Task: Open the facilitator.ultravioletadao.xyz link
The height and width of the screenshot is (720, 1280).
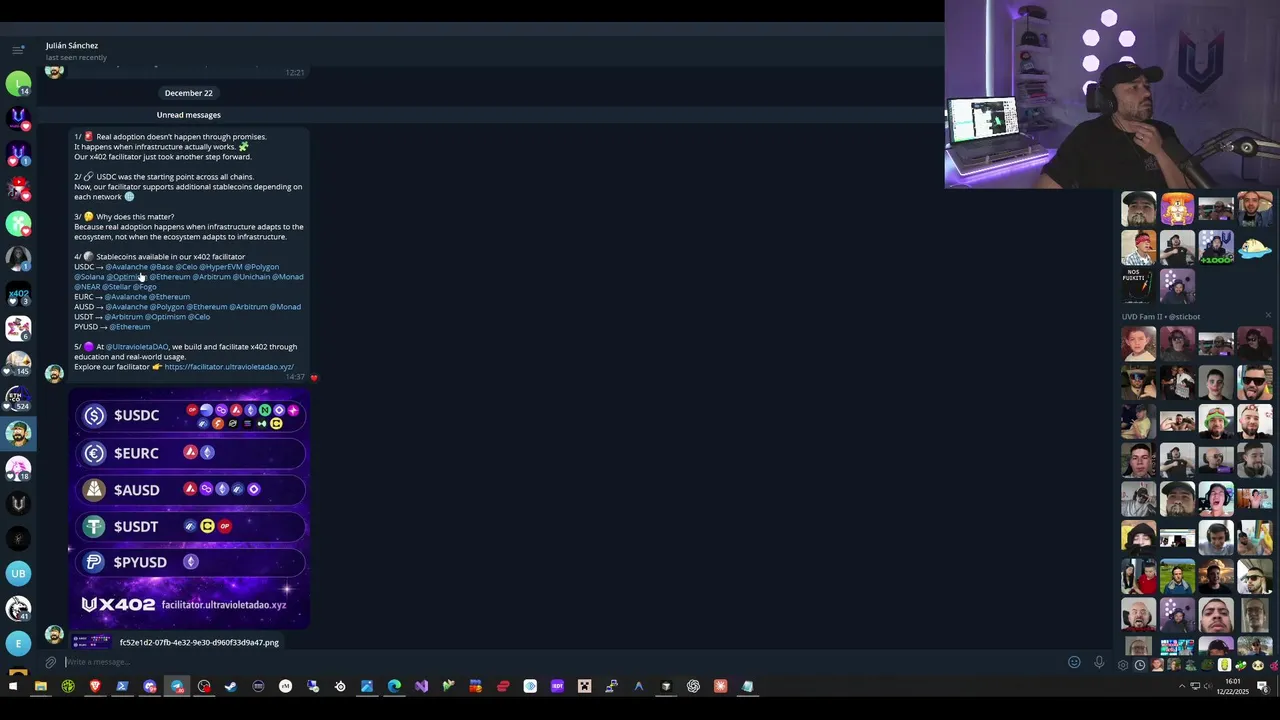Action: point(229,367)
